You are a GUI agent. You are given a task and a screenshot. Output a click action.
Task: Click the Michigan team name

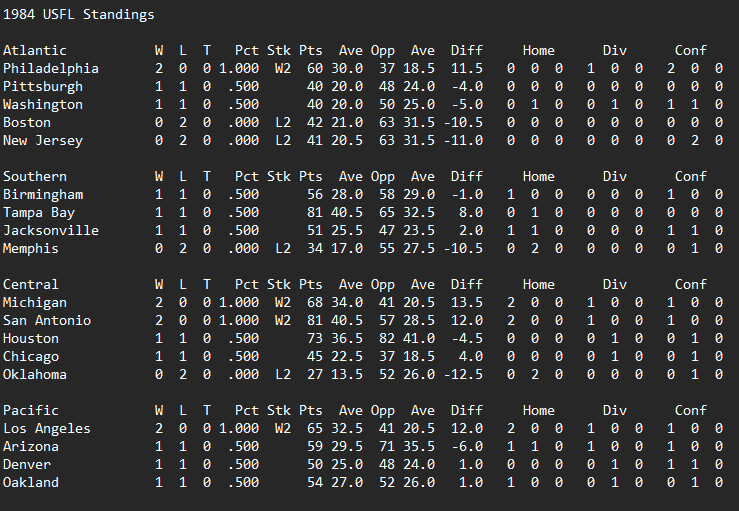(x=35, y=303)
